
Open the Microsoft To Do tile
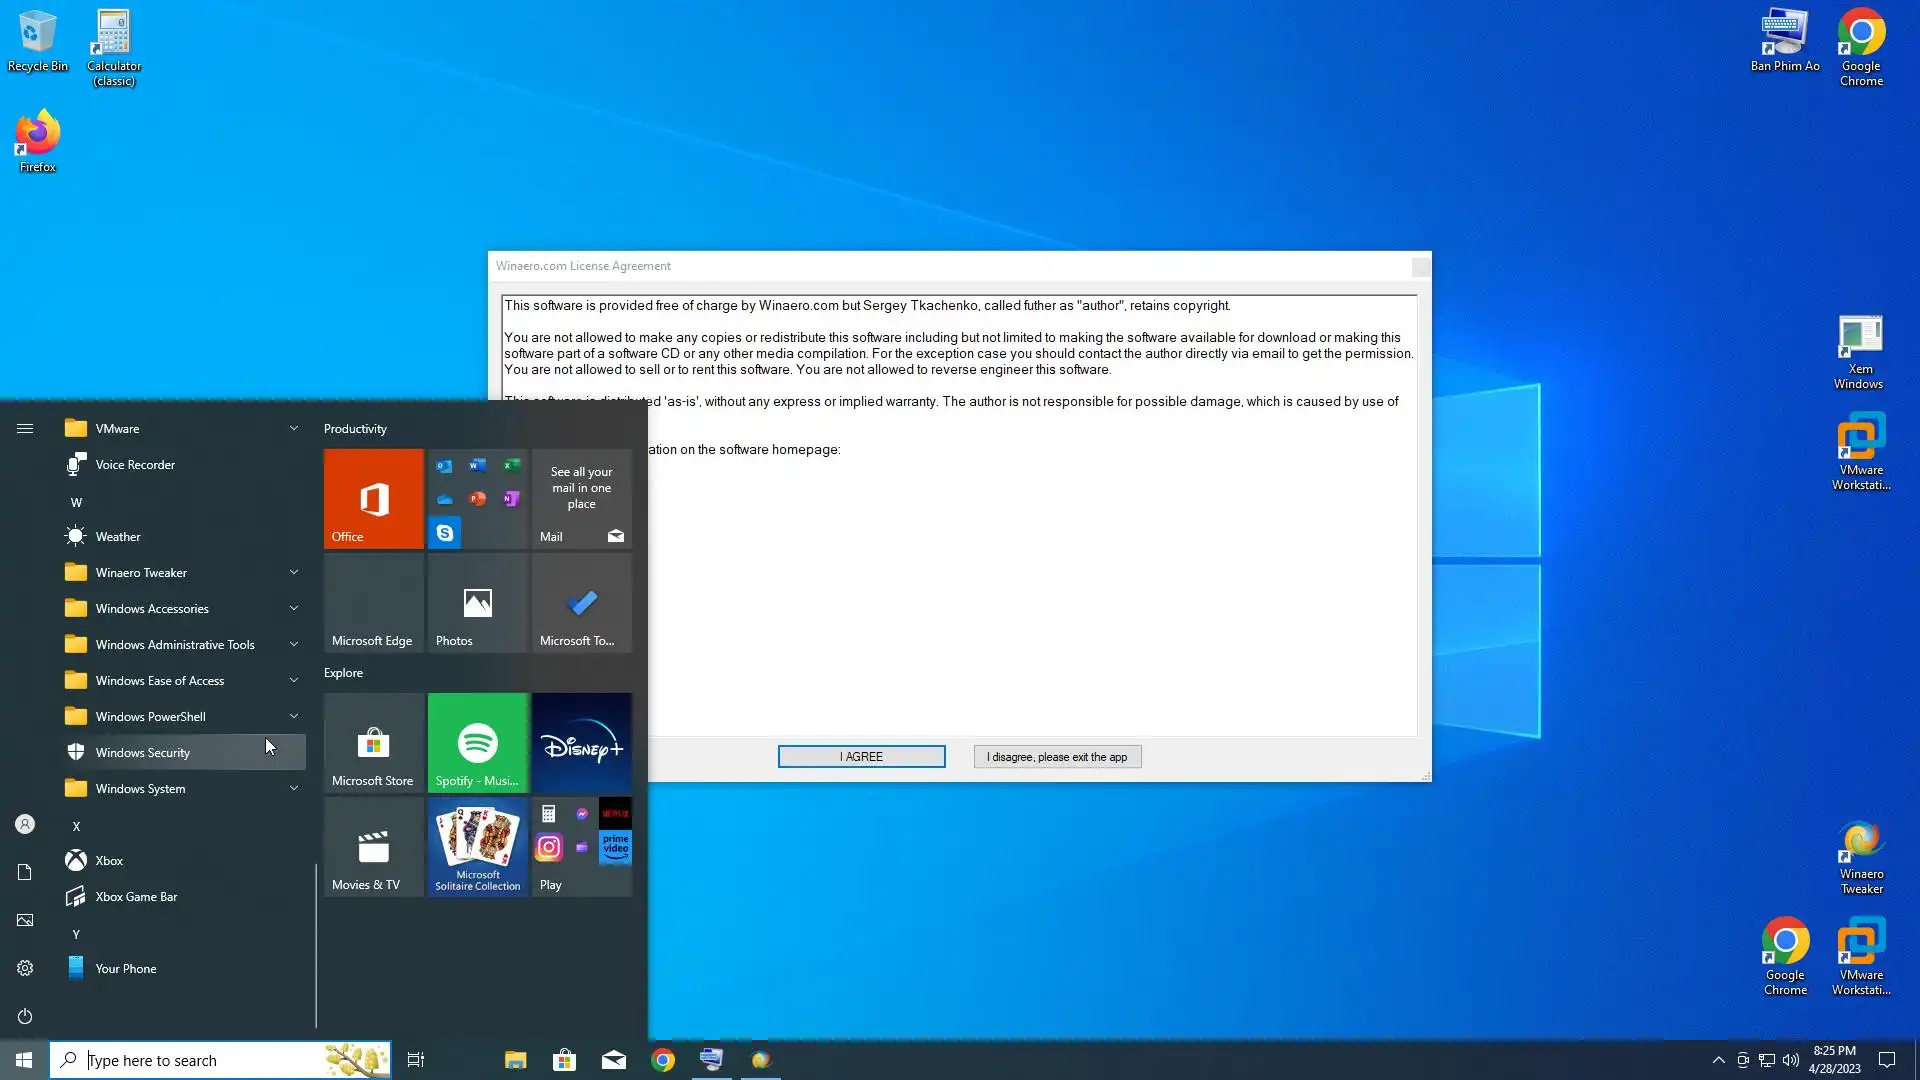click(x=581, y=602)
